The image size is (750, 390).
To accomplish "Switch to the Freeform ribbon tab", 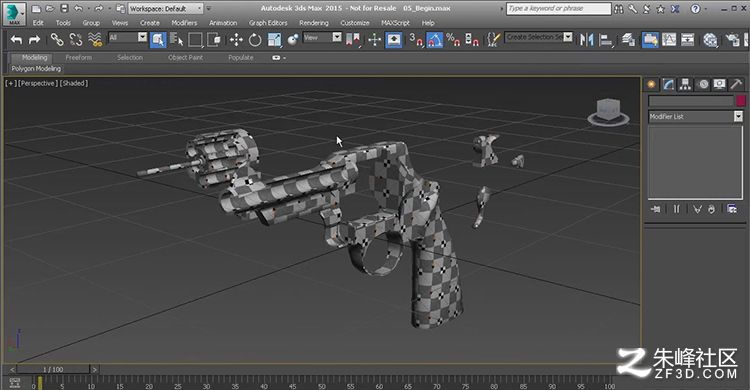I will point(78,58).
